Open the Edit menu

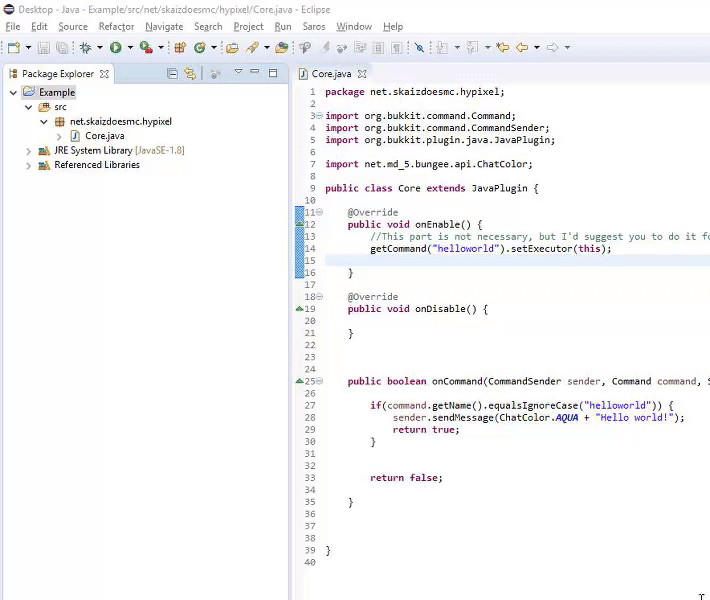[39, 27]
